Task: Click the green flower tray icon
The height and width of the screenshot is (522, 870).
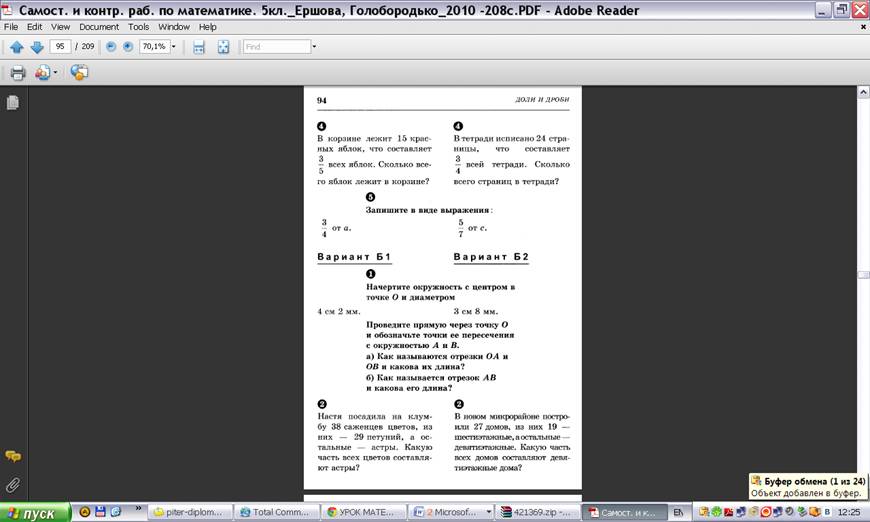Action: tap(716, 511)
